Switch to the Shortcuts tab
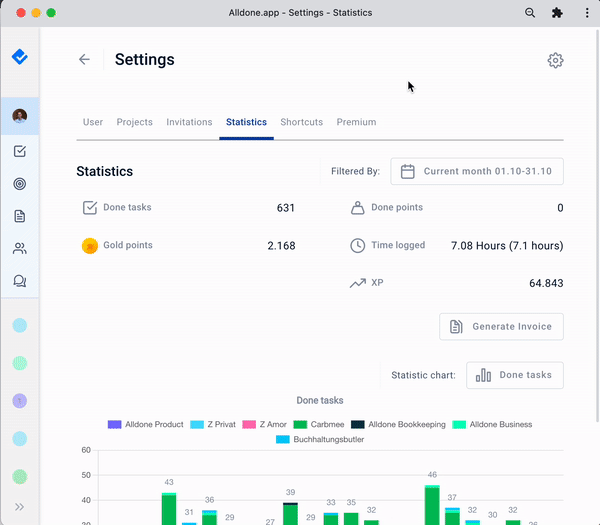 pos(302,122)
